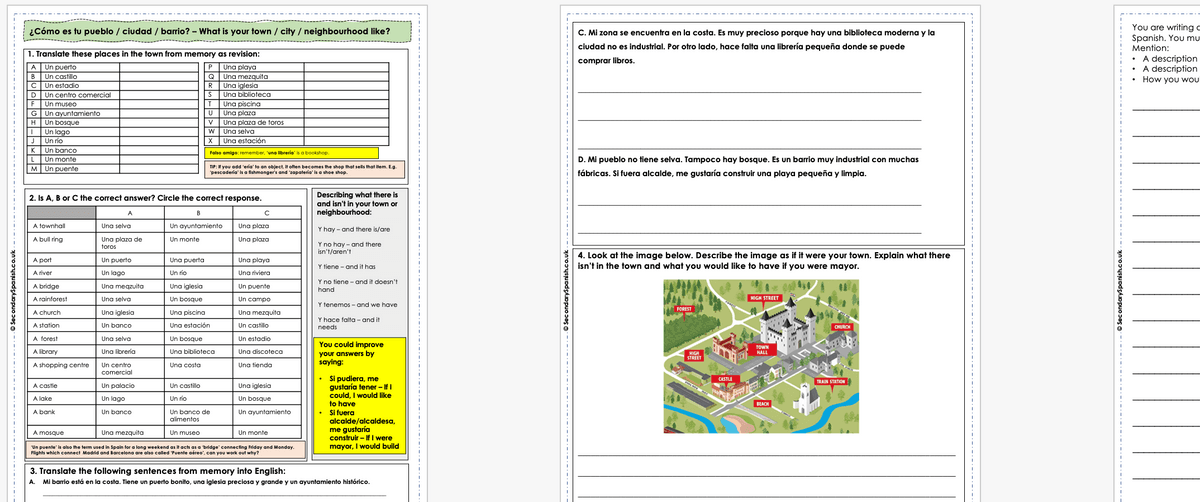The height and width of the screenshot is (502, 1200).
Task: Click 'Un centro comercial' in revision list row D
Action: (76, 95)
